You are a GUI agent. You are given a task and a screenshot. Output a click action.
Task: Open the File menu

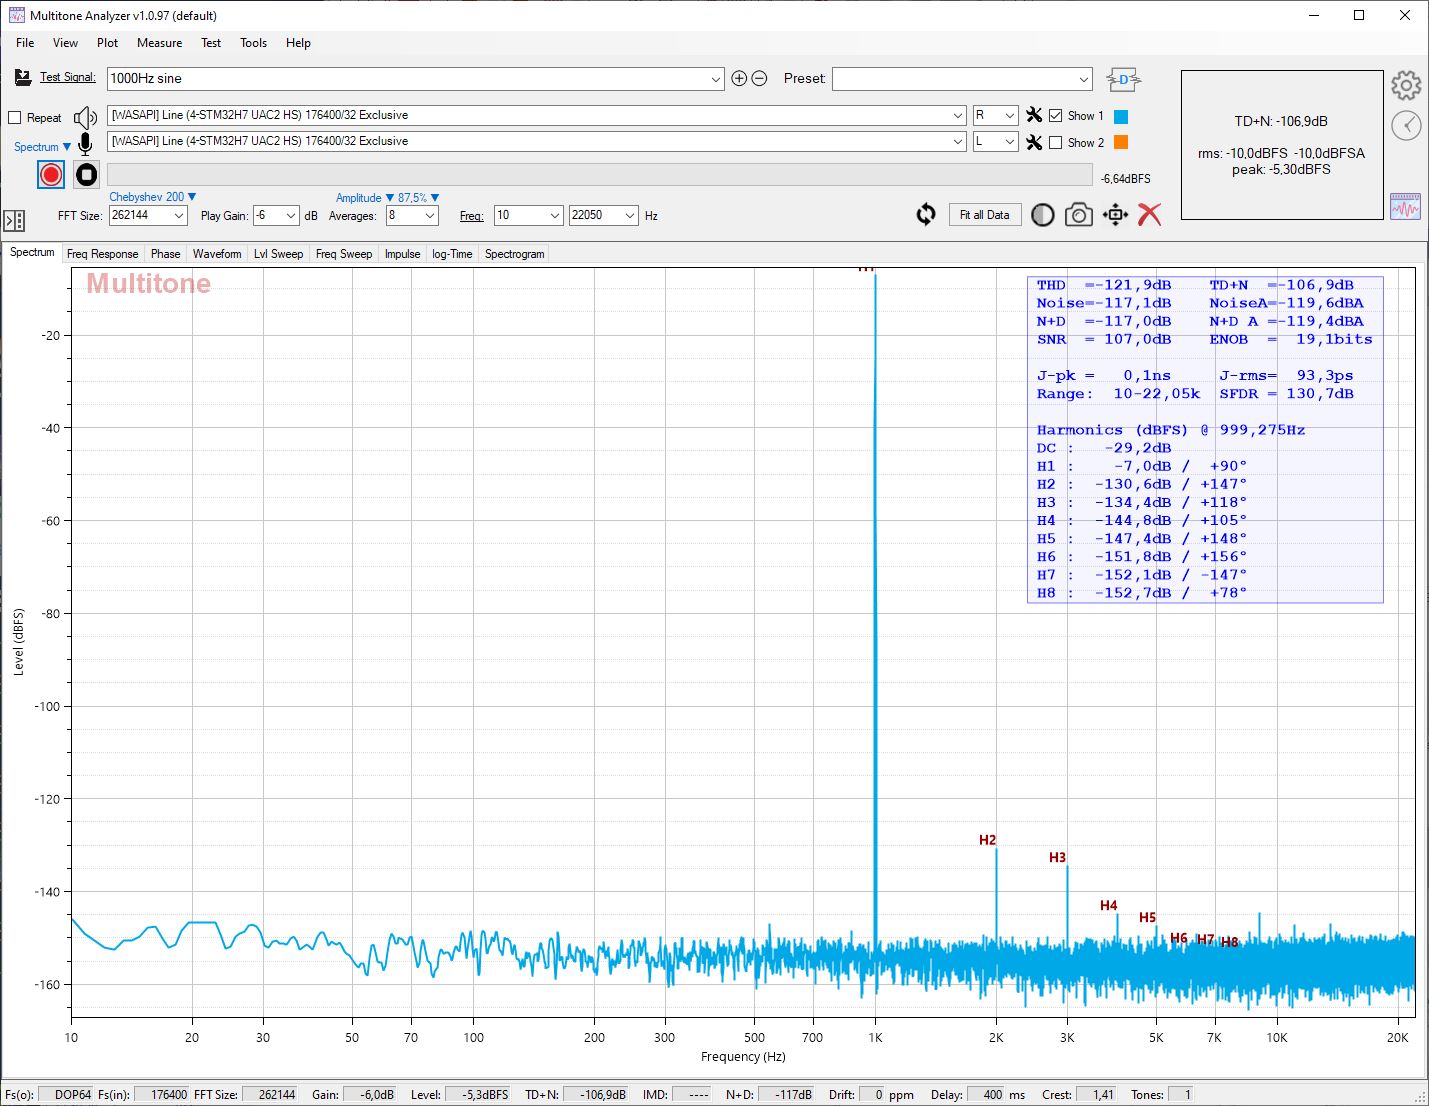click(25, 43)
